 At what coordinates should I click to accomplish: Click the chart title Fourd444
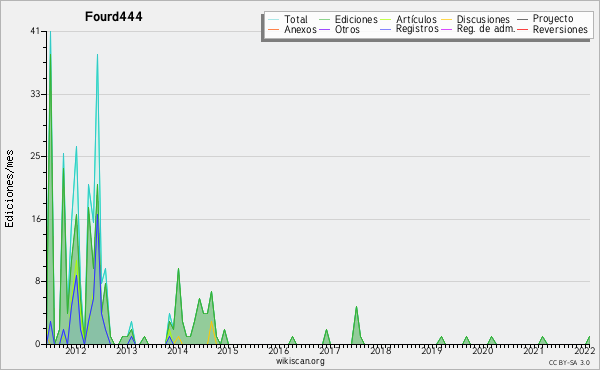114,17
